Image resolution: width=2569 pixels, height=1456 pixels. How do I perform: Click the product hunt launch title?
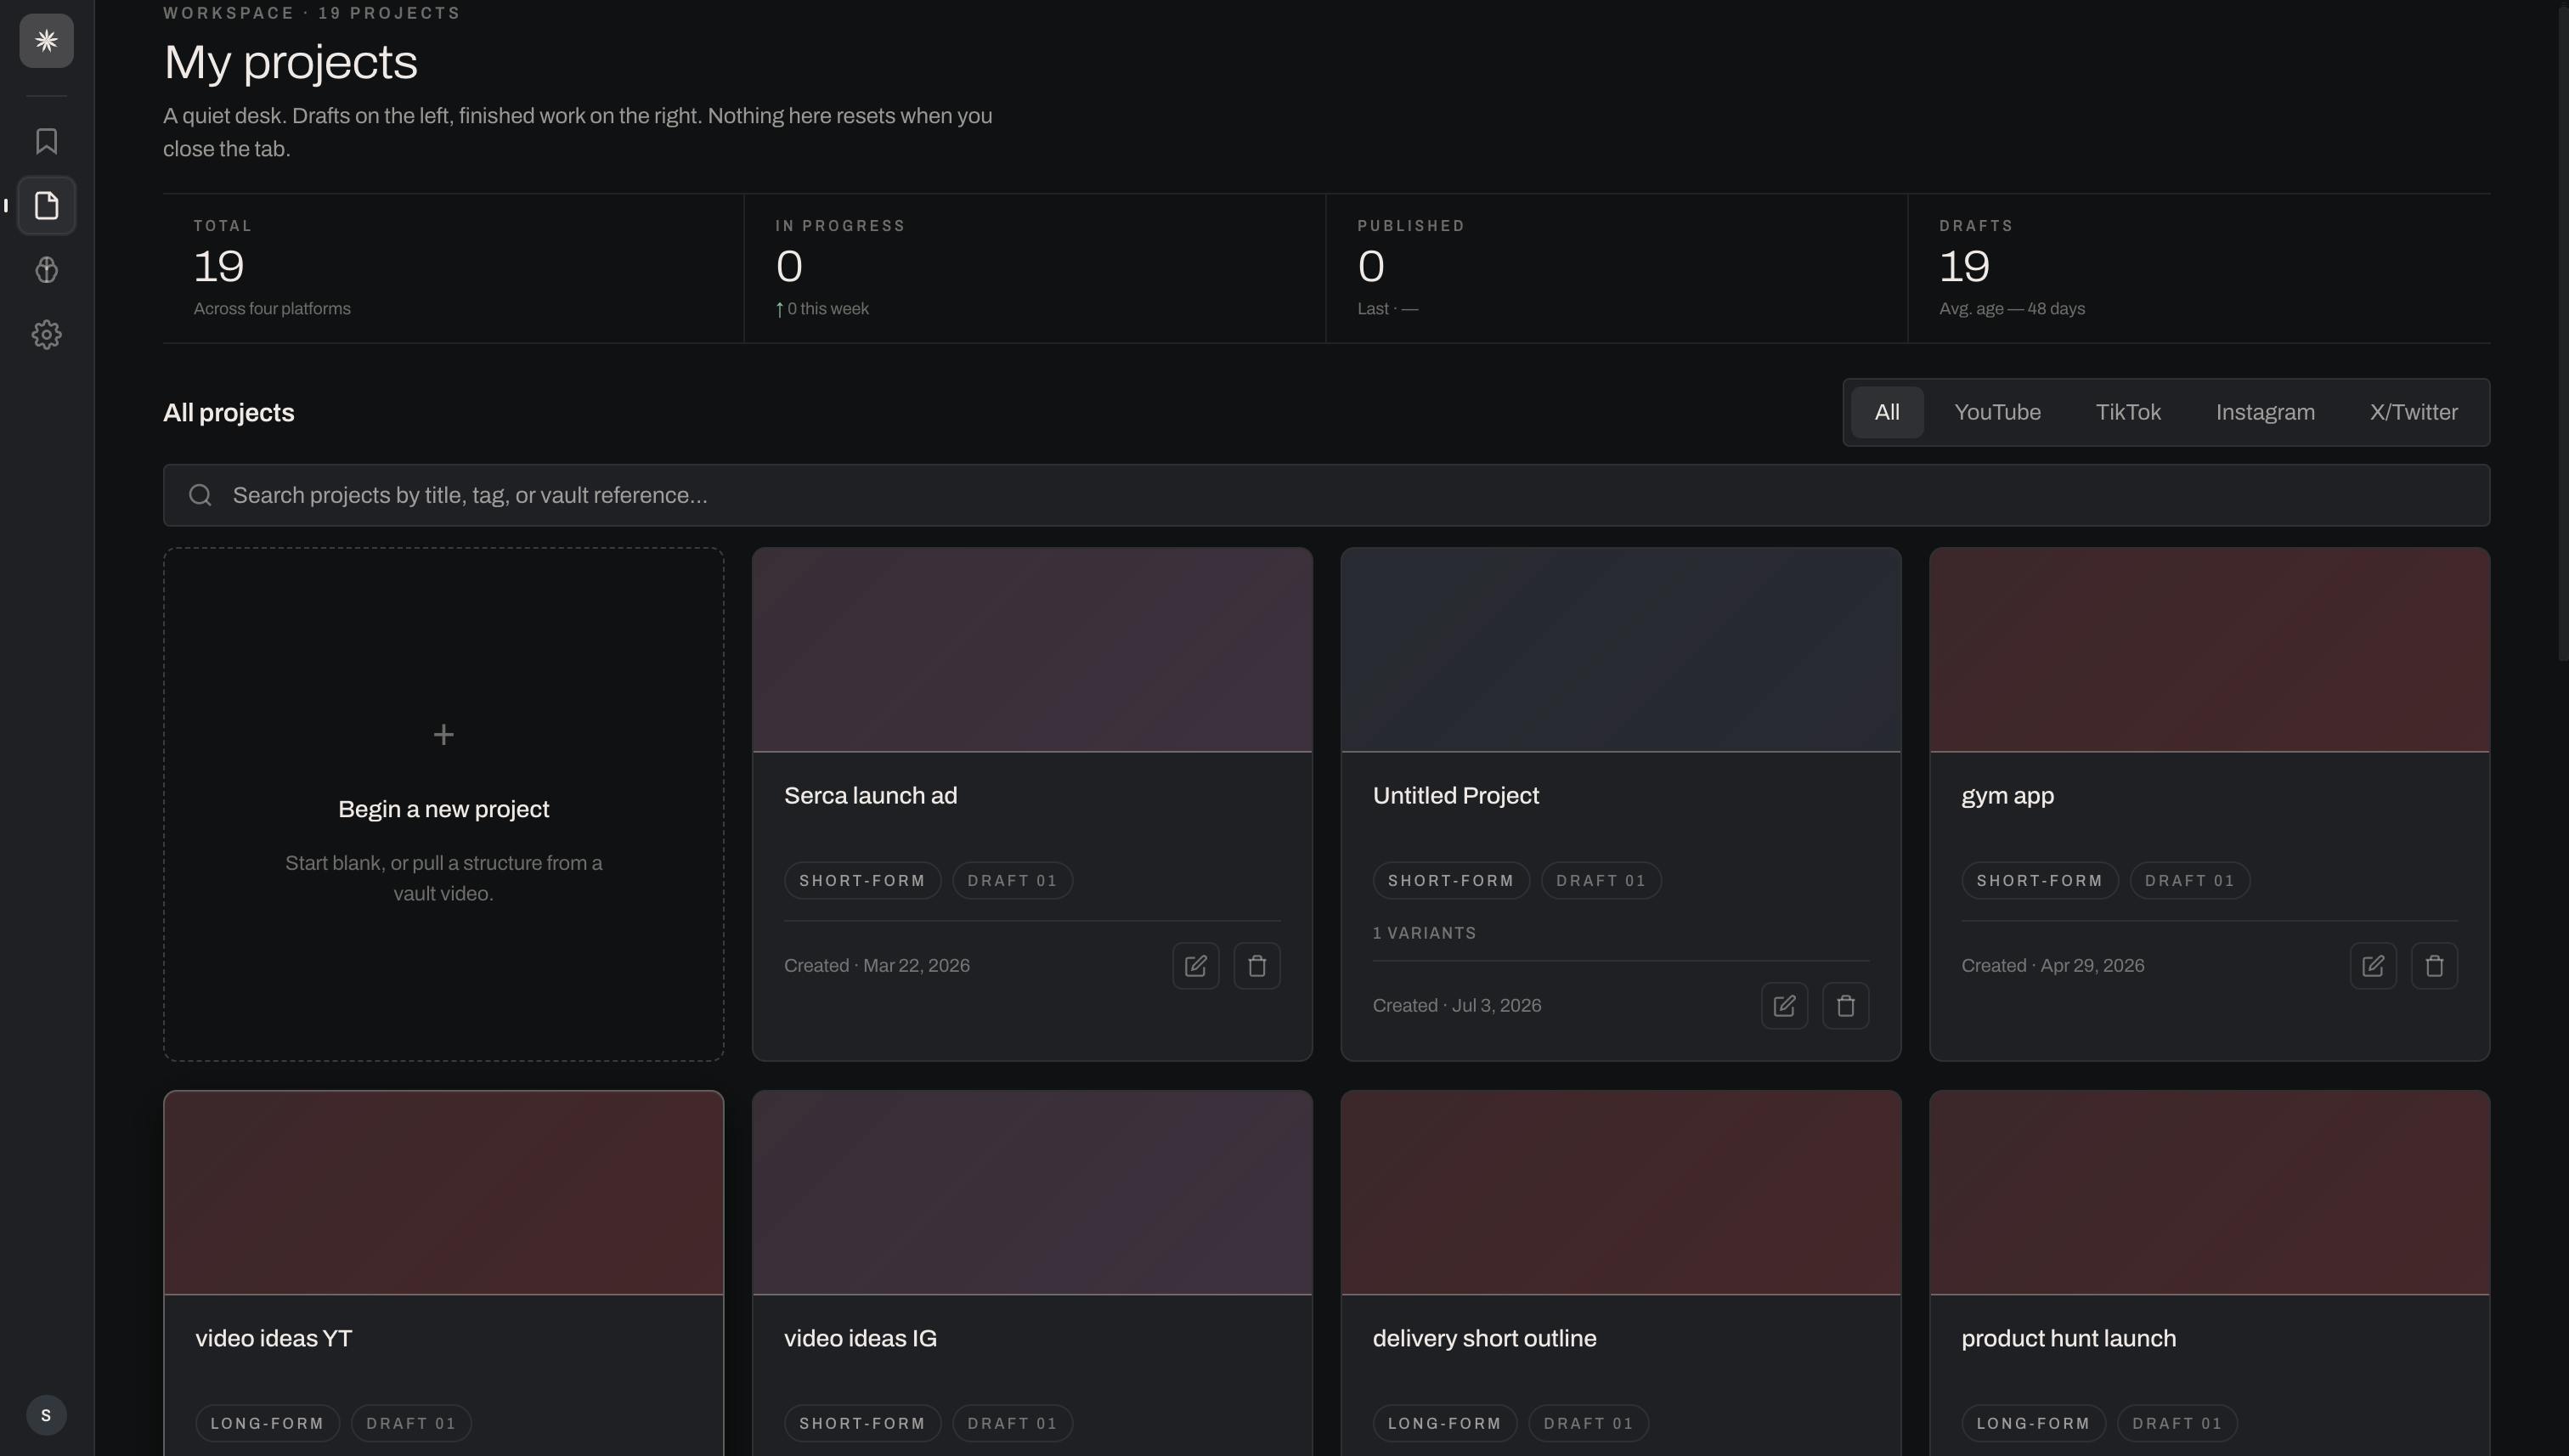[x=2068, y=1339]
